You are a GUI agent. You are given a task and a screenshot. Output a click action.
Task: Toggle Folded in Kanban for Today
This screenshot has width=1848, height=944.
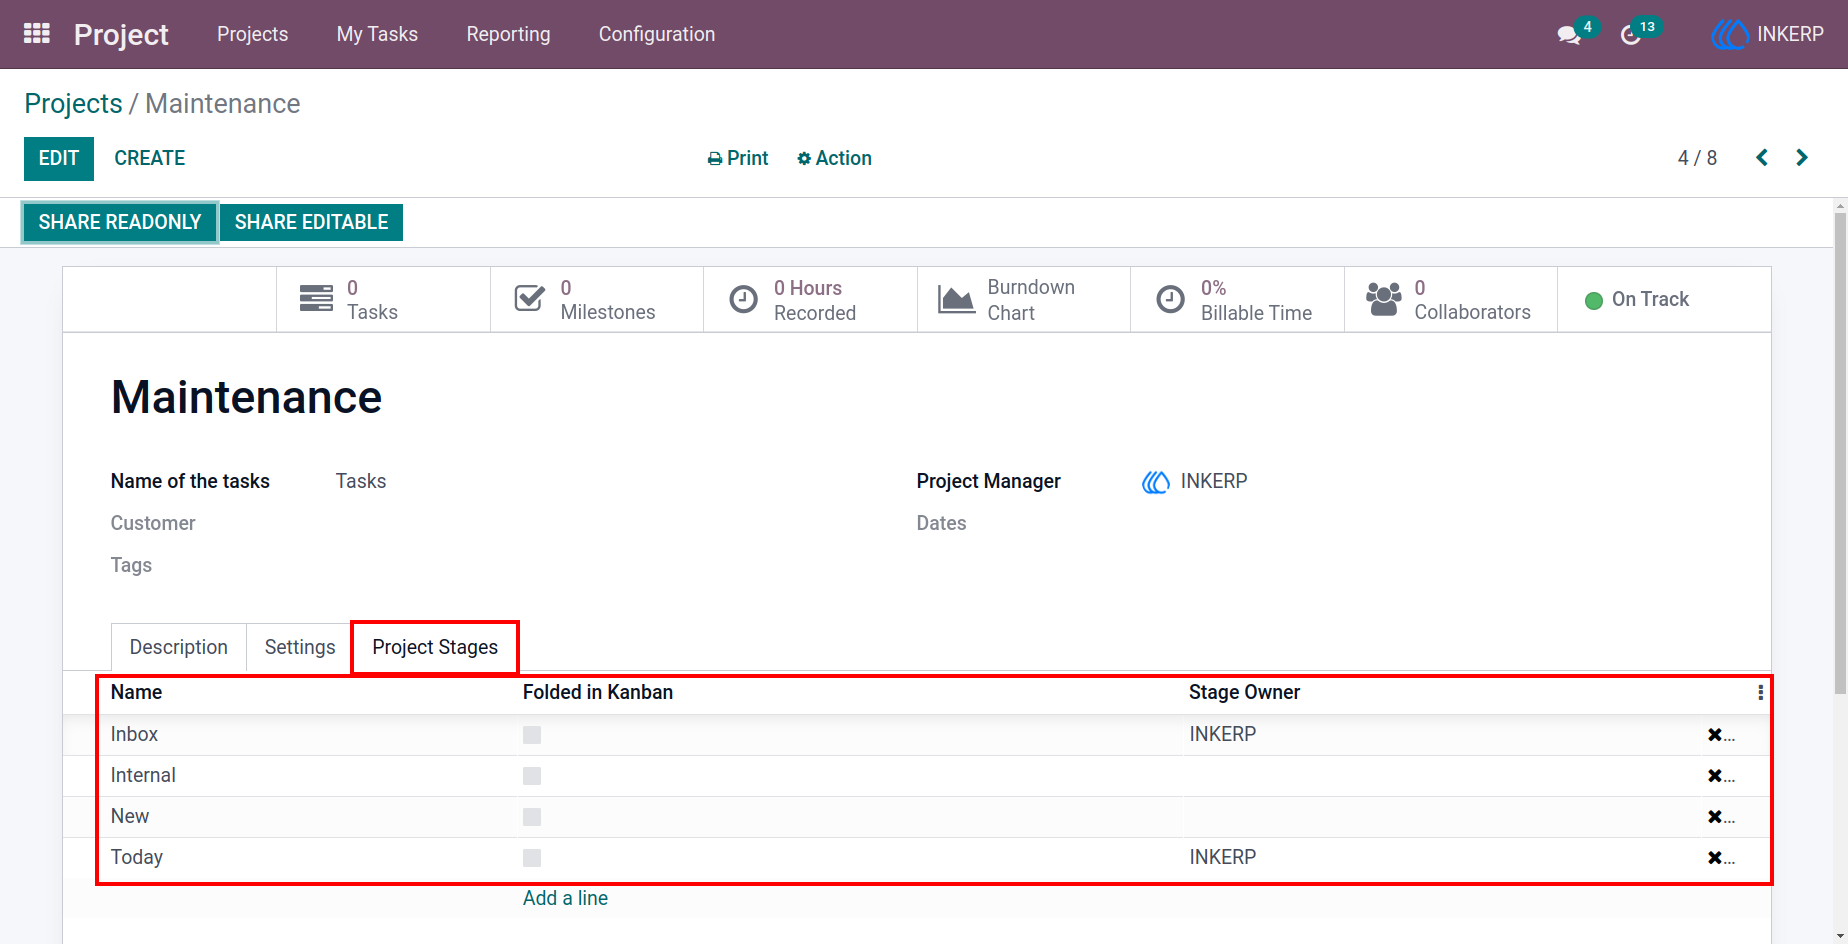pos(532,858)
